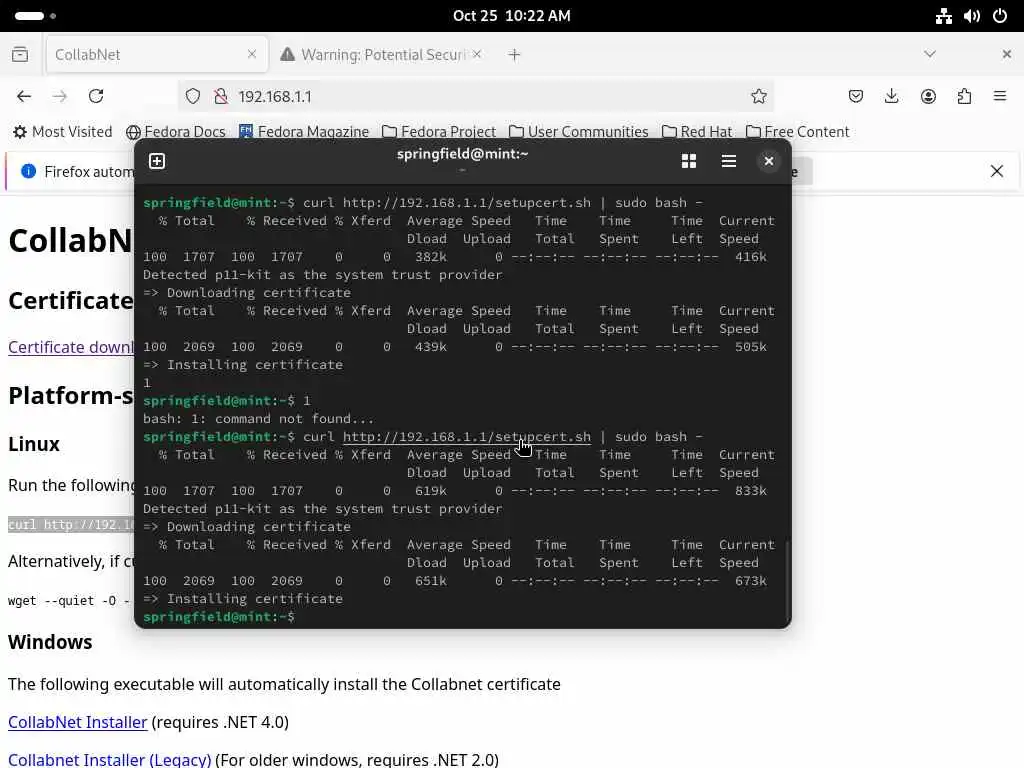The width and height of the screenshot is (1024, 768).
Task: Open Pocket save icon in toolbar
Action: (x=856, y=97)
